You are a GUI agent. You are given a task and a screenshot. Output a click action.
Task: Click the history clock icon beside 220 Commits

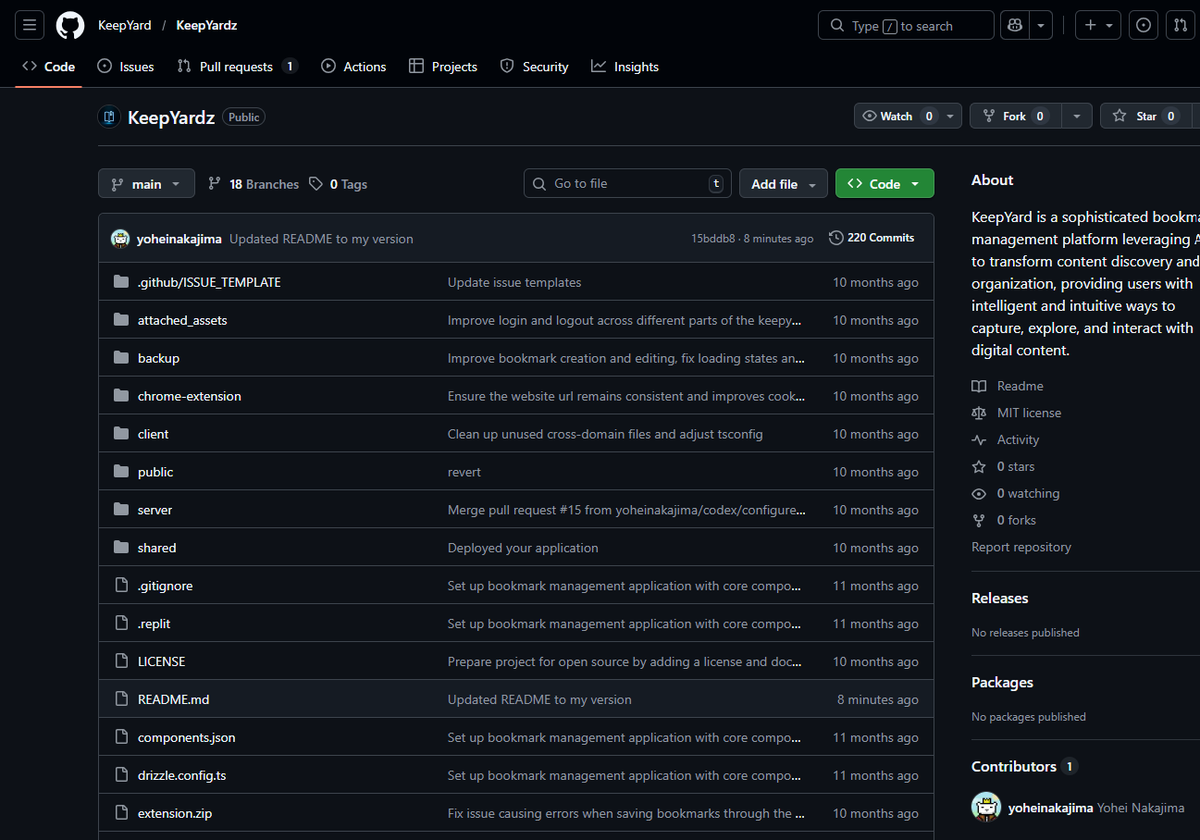point(836,238)
